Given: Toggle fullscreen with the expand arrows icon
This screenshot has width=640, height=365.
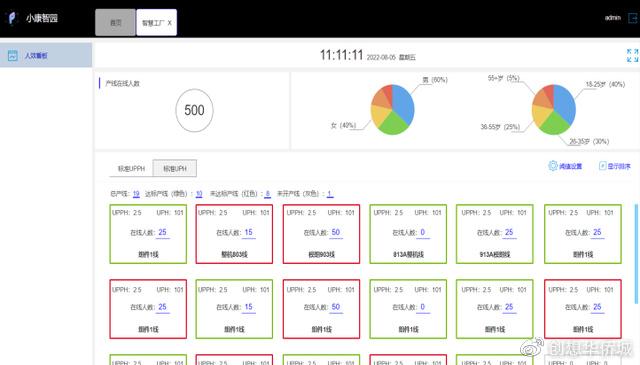Looking at the screenshot, I should [x=632, y=55].
